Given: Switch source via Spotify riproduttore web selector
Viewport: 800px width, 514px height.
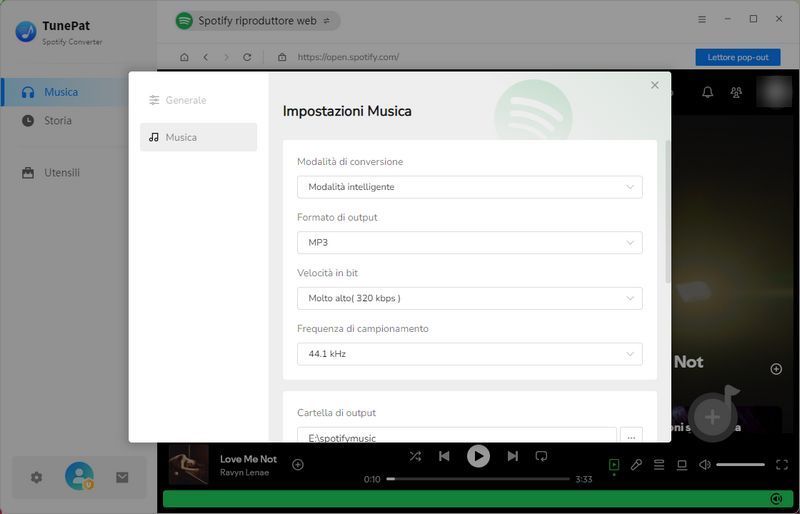Looking at the screenshot, I should click(x=257, y=21).
